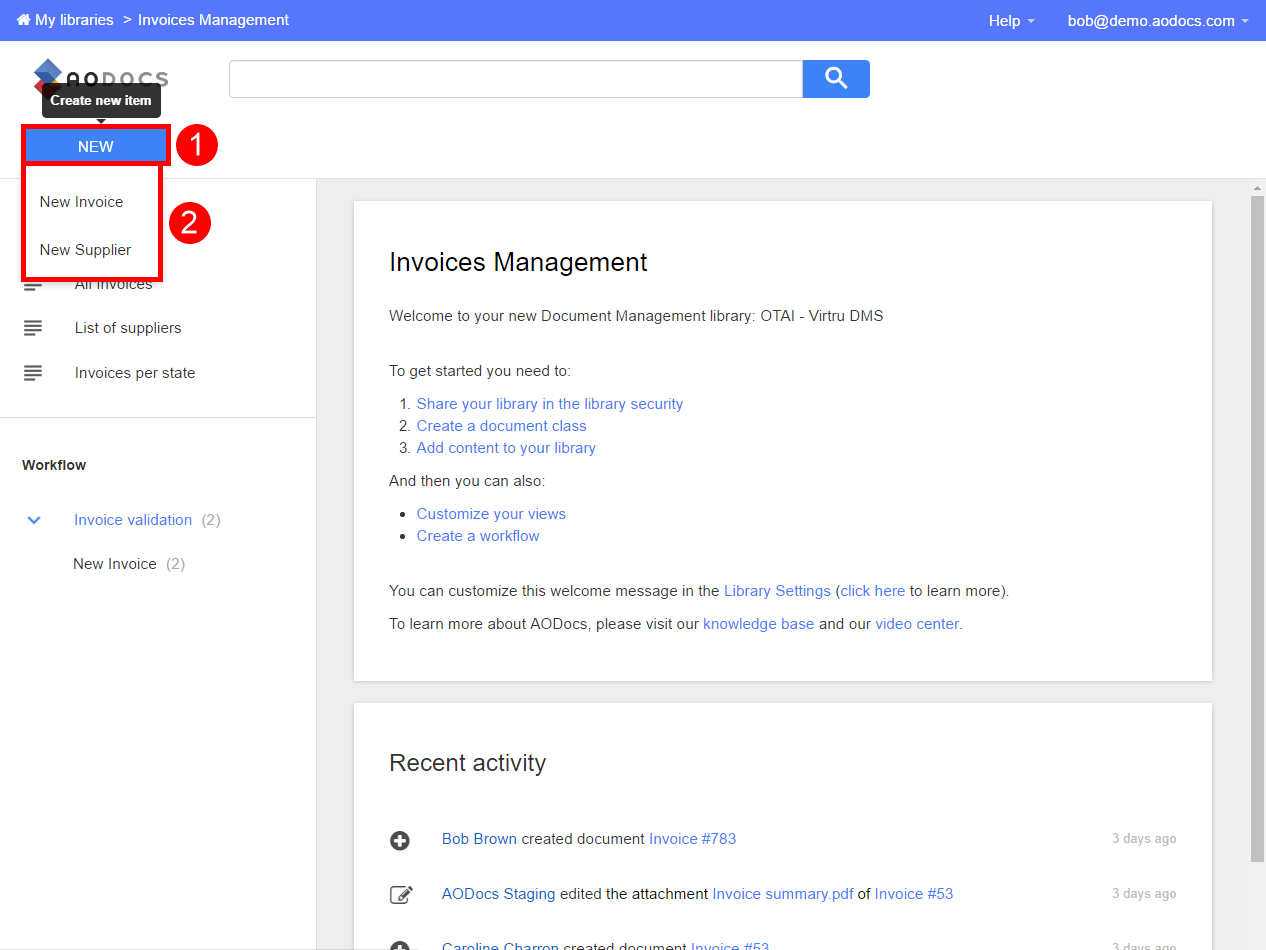1266x950 pixels.
Task: Open AODocs Staging user link
Action: click(499, 894)
